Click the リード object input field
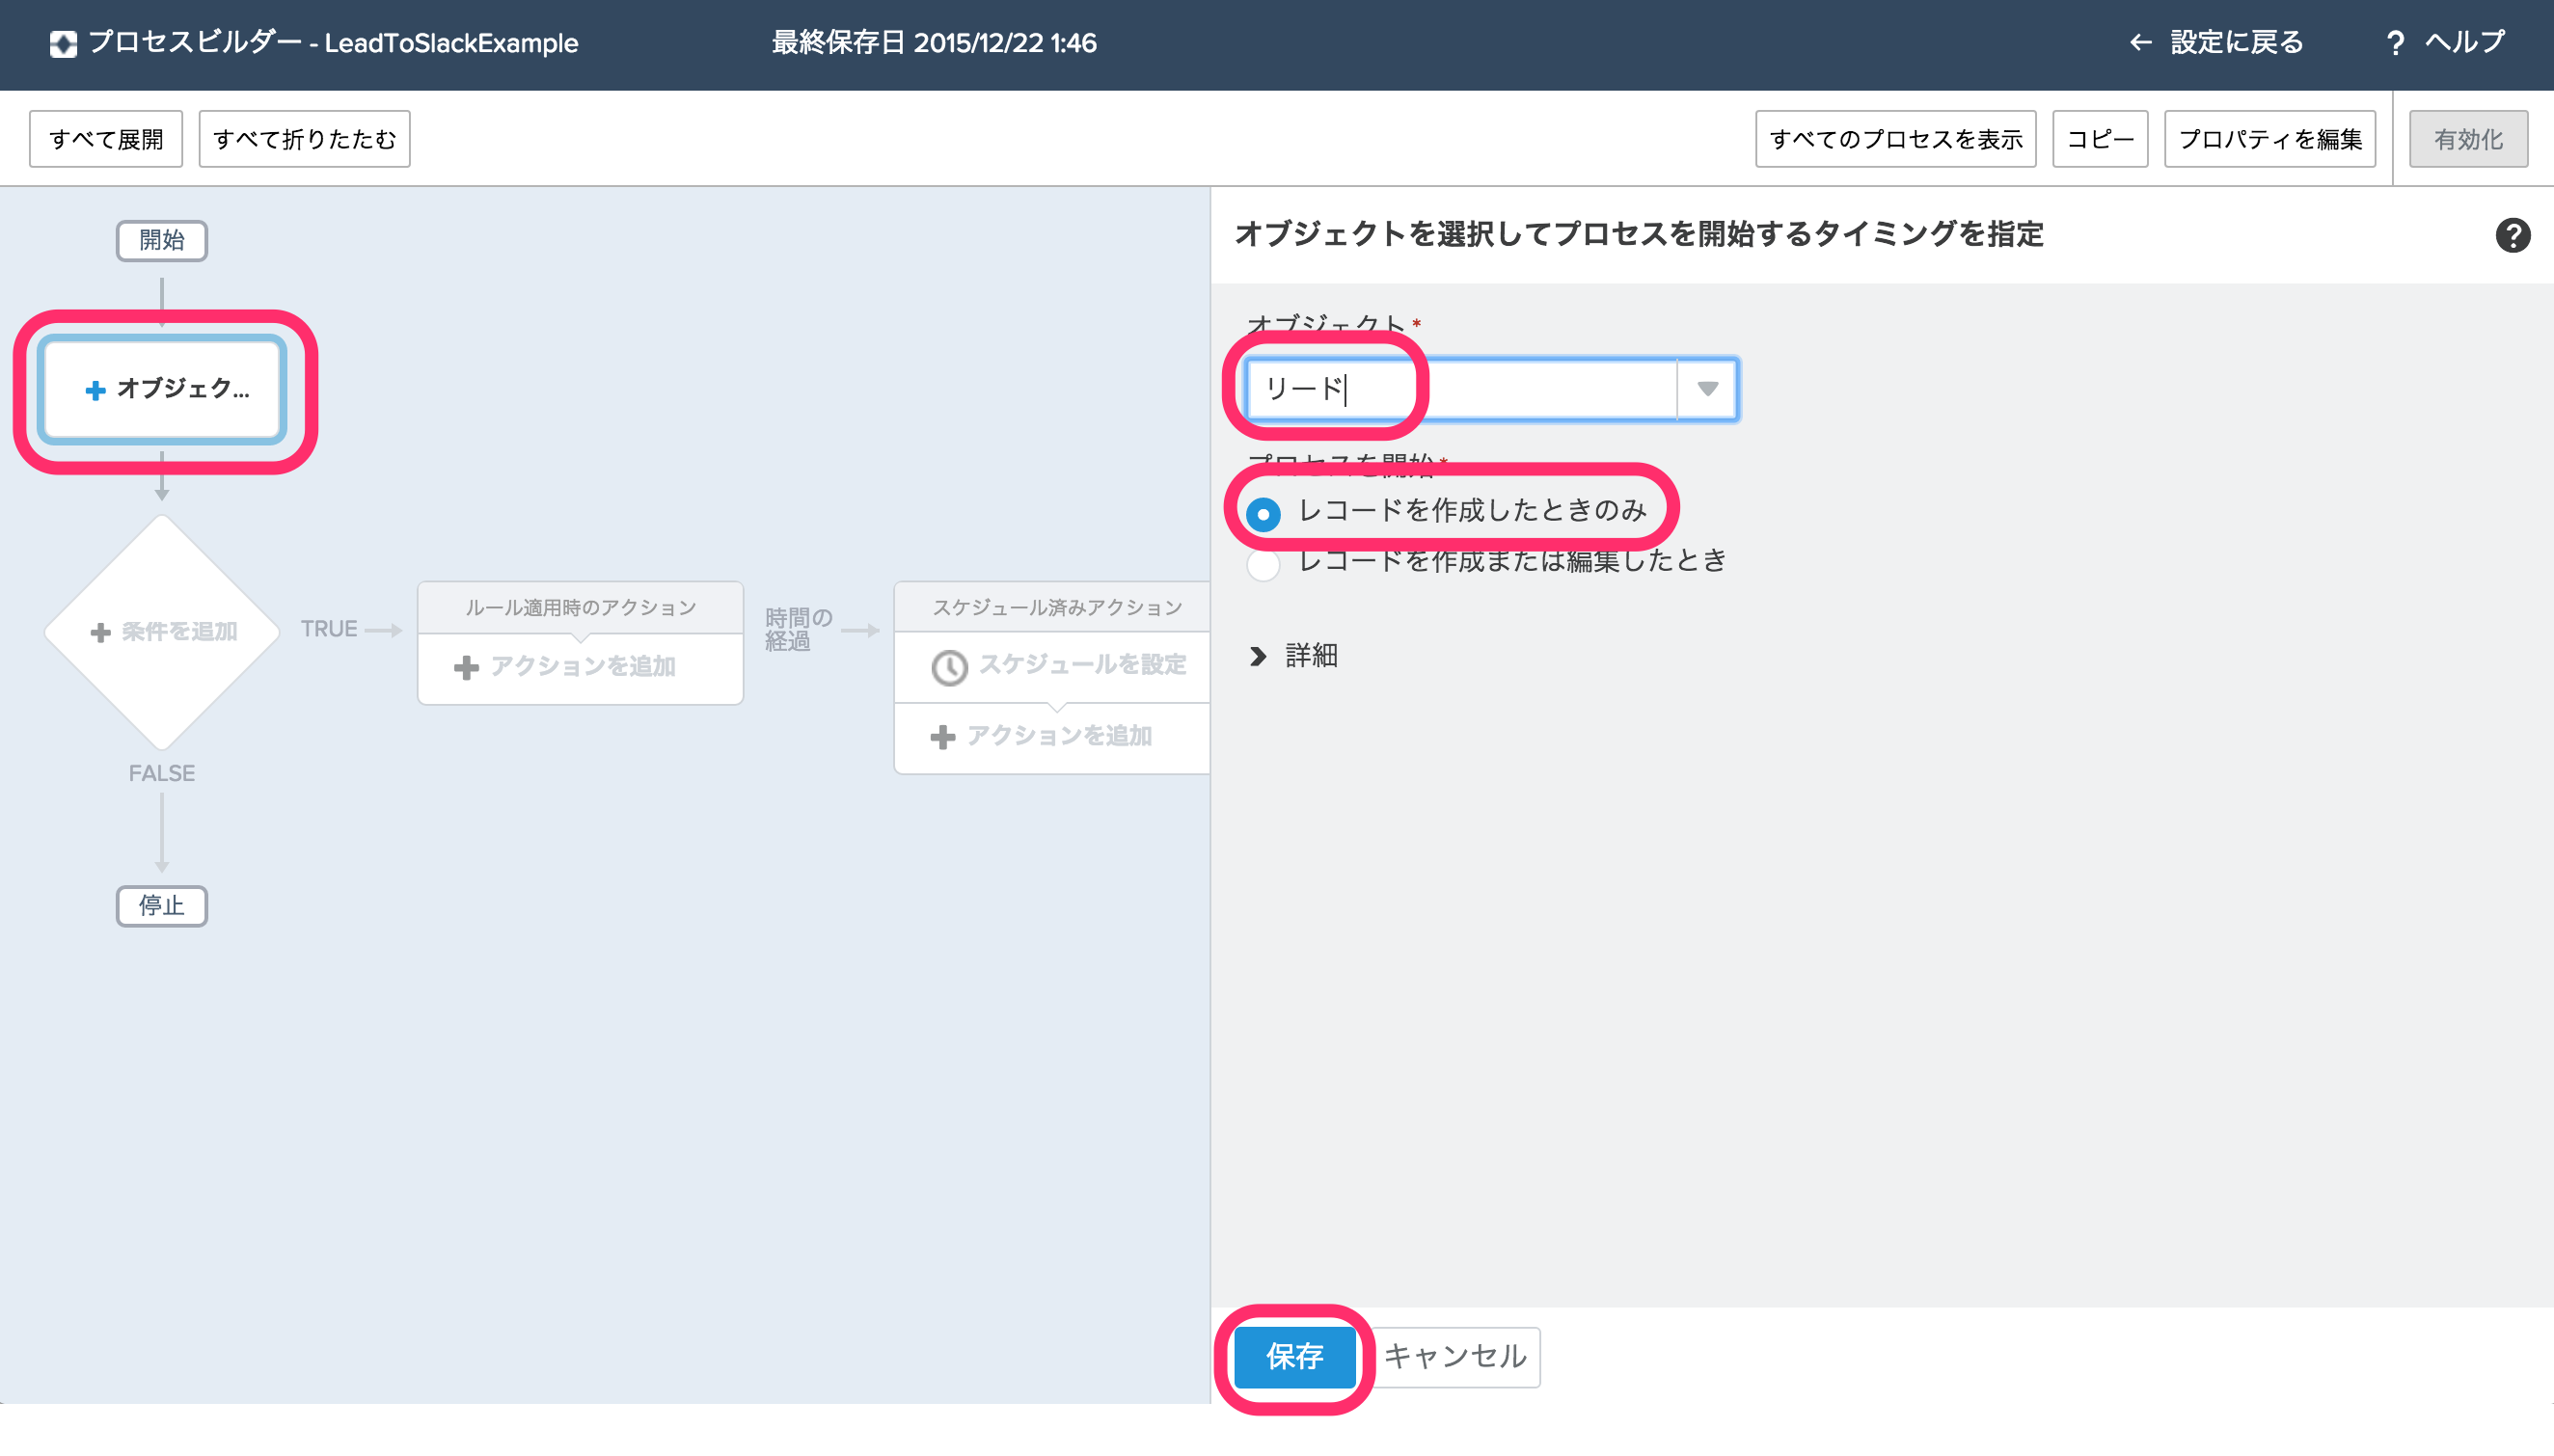This screenshot has height=1456, width=2554. tap(1461, 388)
